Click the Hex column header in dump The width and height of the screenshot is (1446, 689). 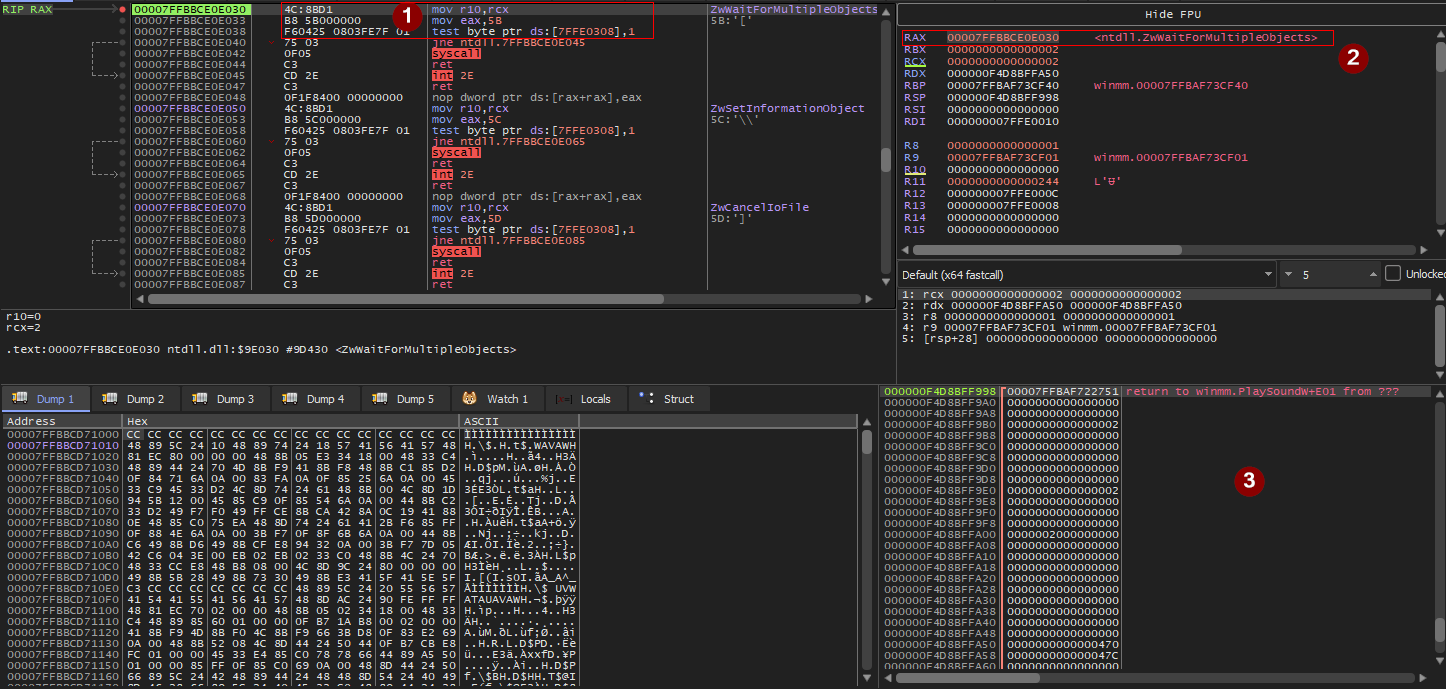point(290,422)
